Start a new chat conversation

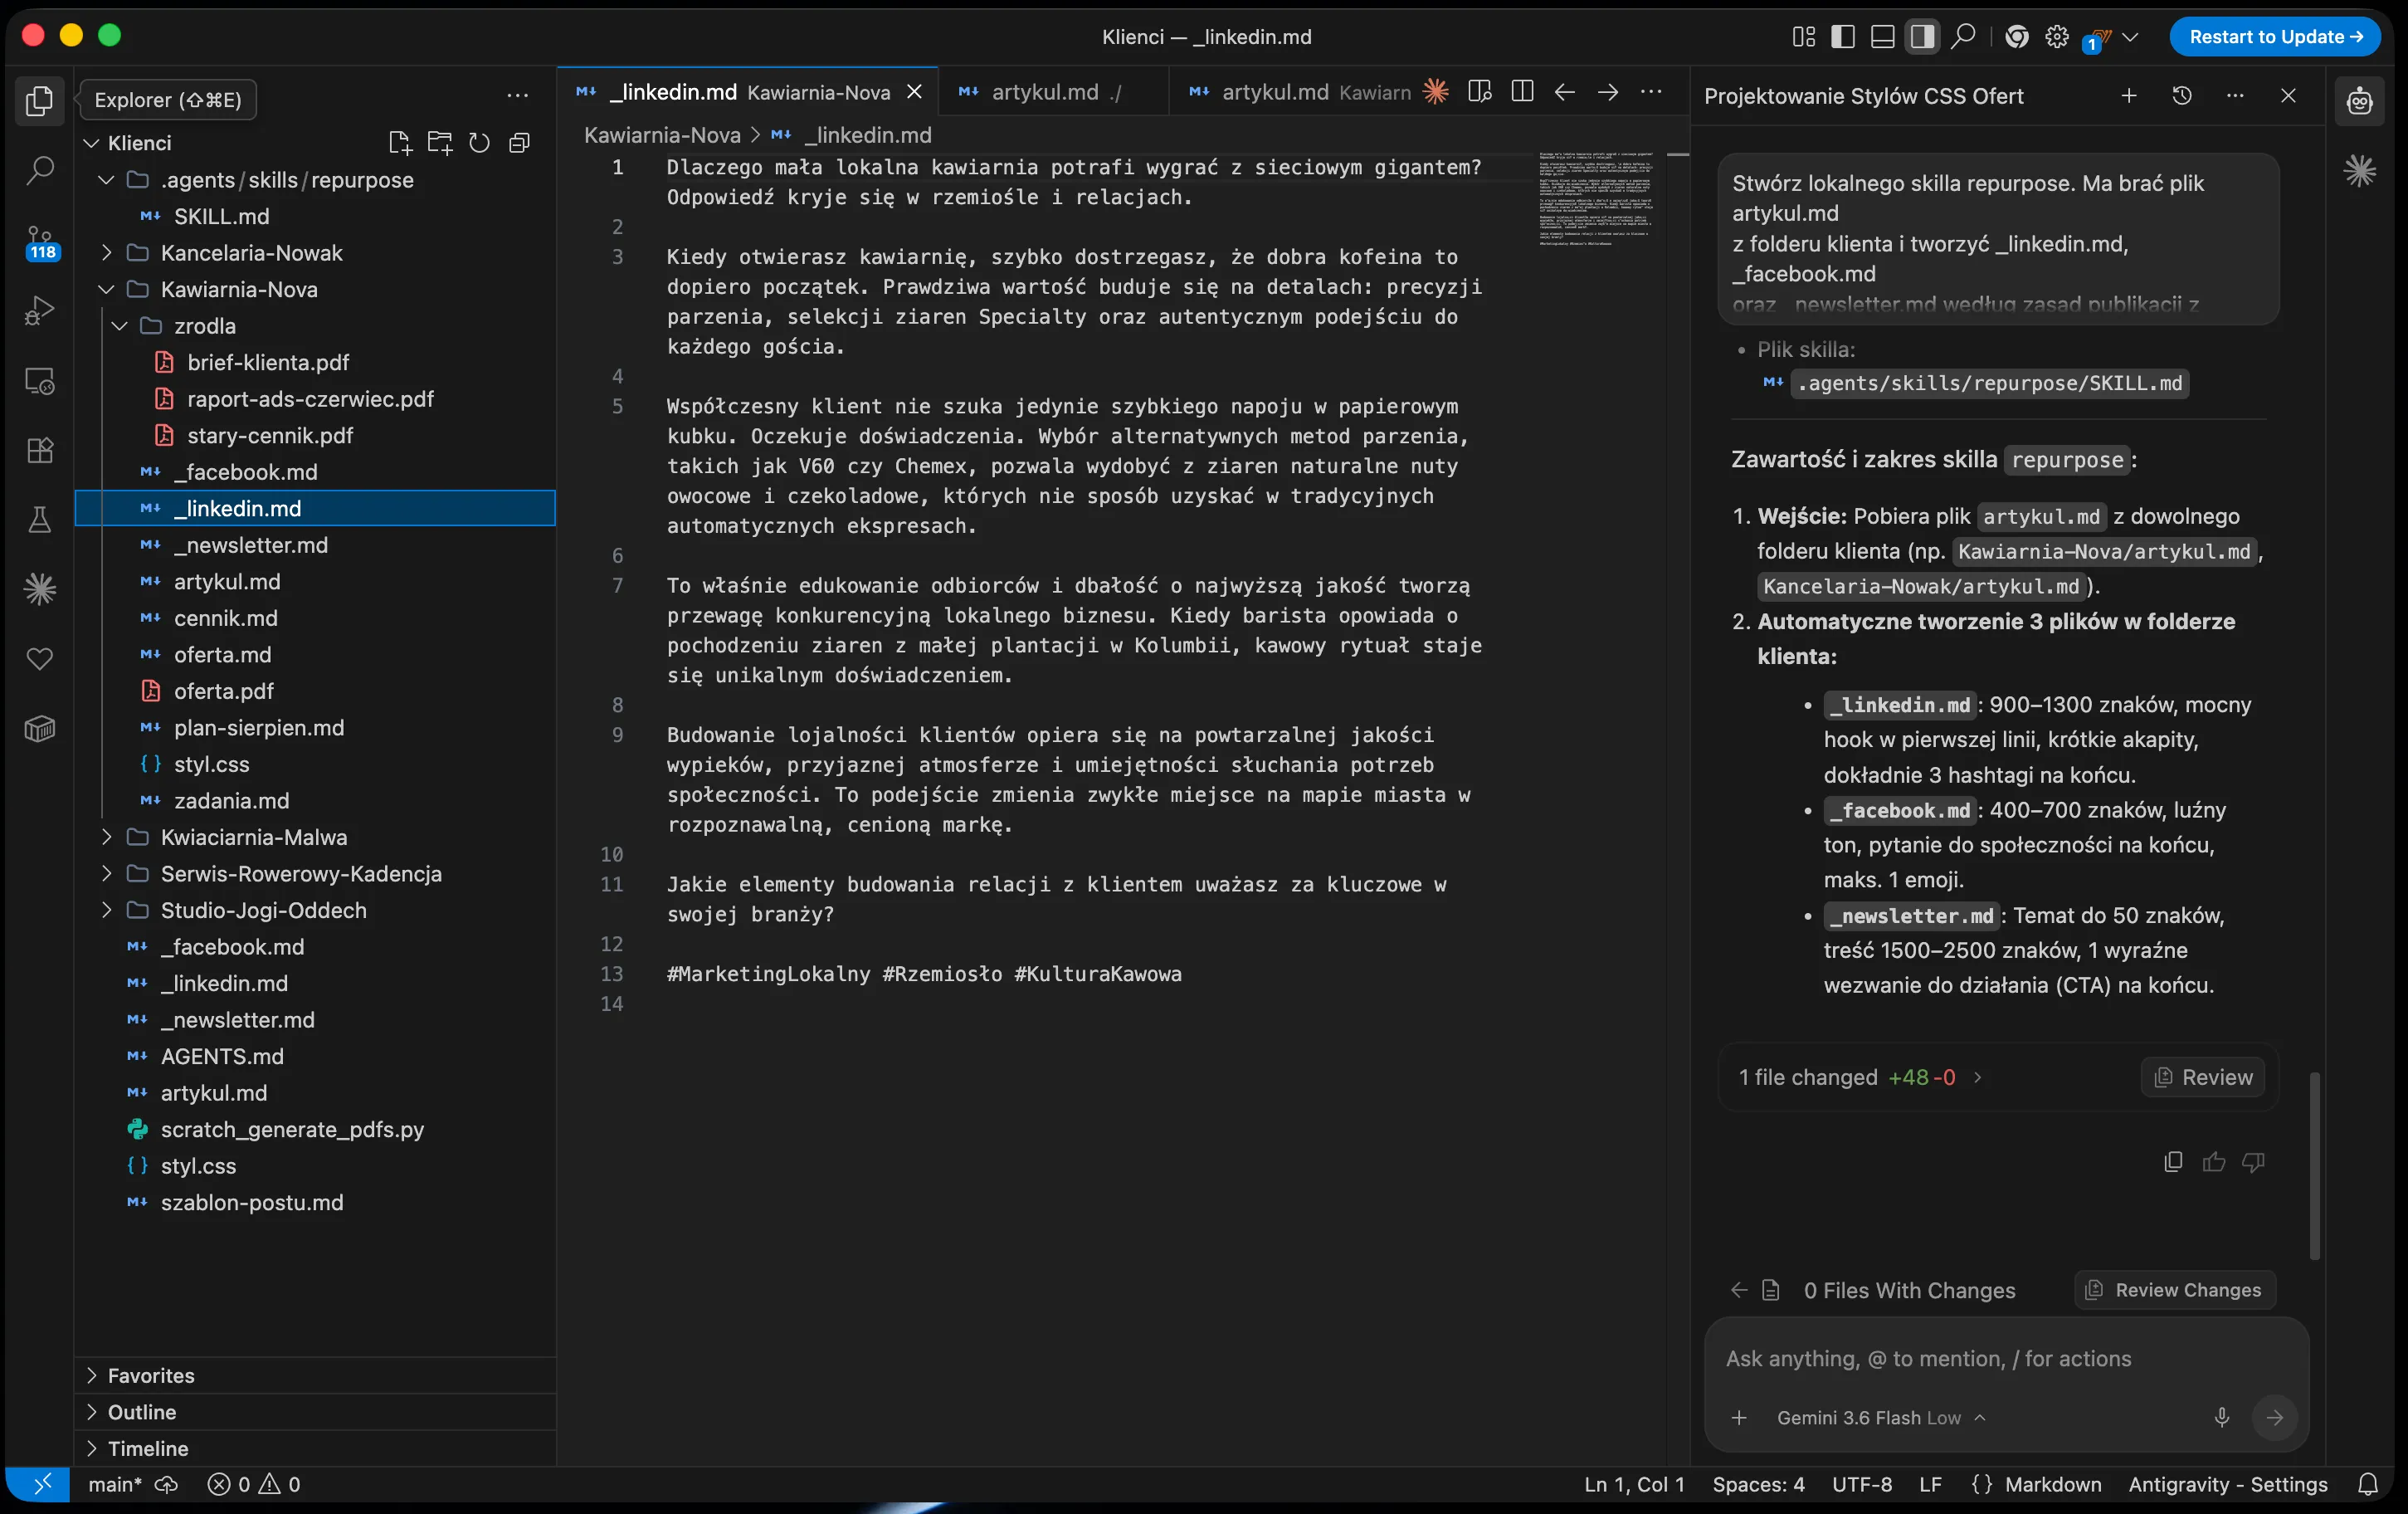[x=2129, y=96]
